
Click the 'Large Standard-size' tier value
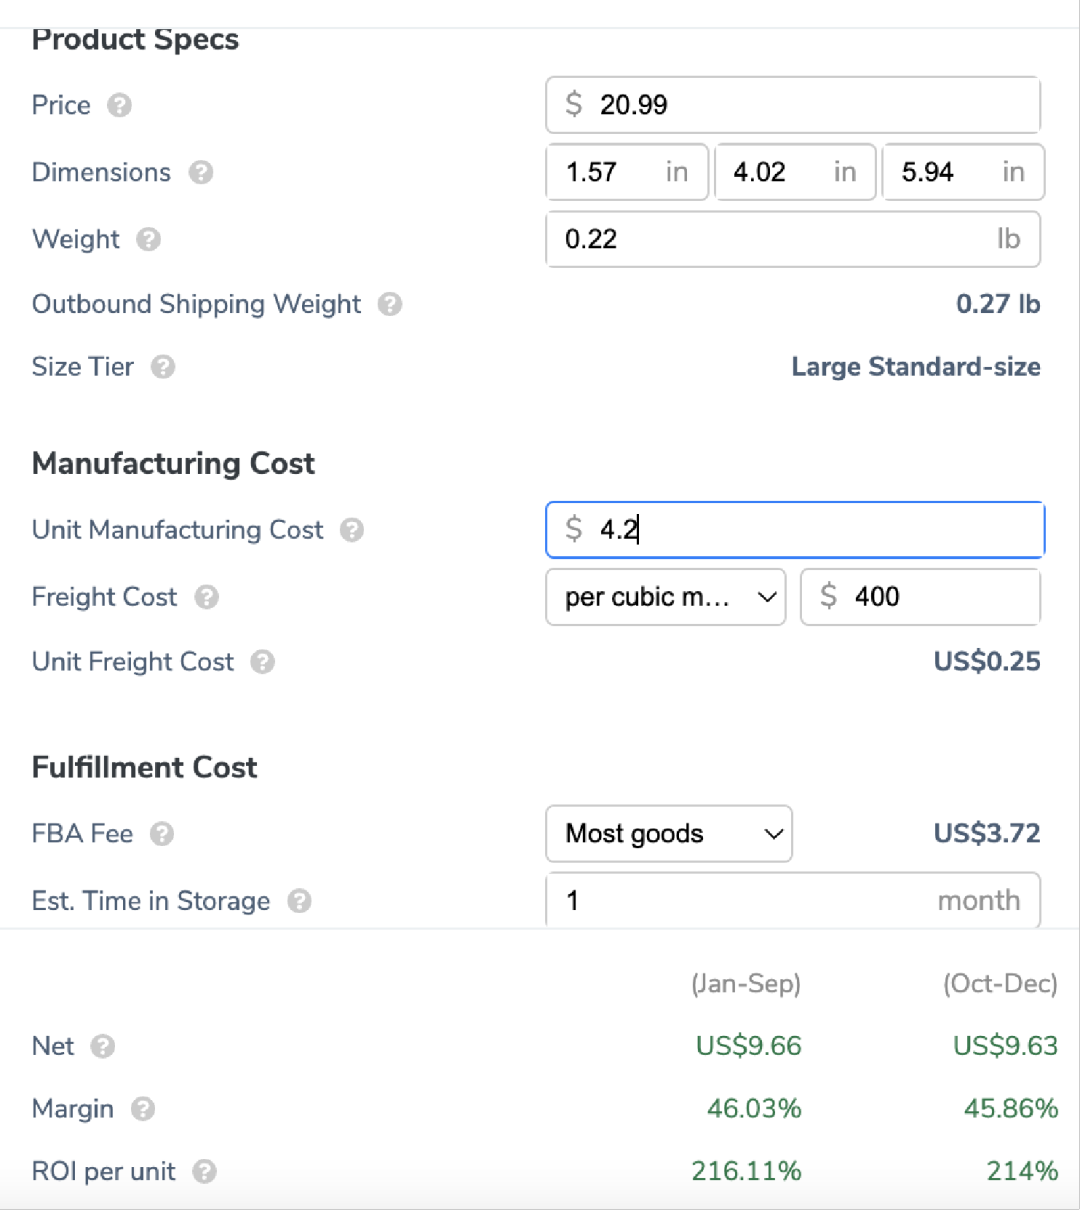916,367
